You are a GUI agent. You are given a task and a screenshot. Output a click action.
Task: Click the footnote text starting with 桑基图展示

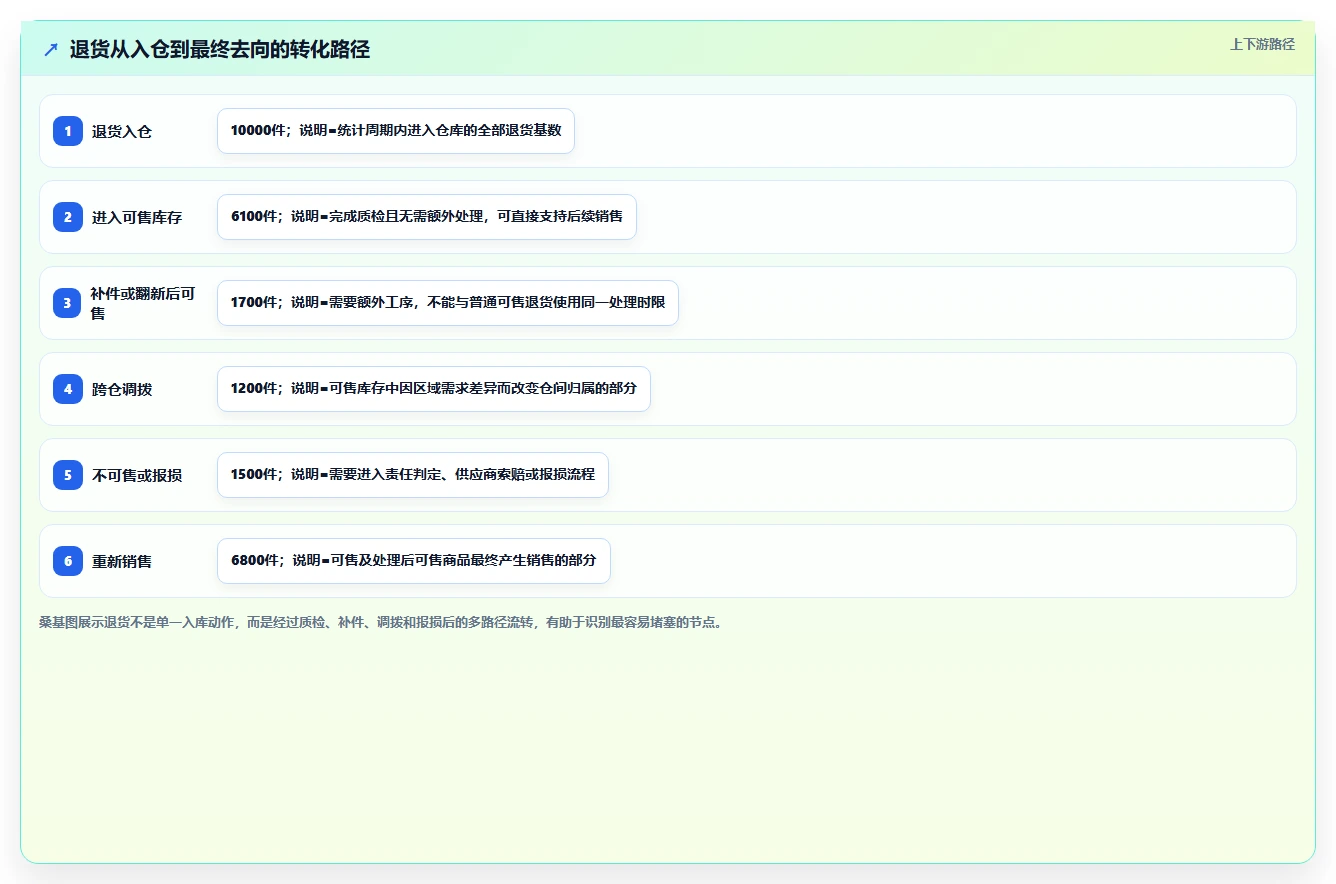click(381, 622)
